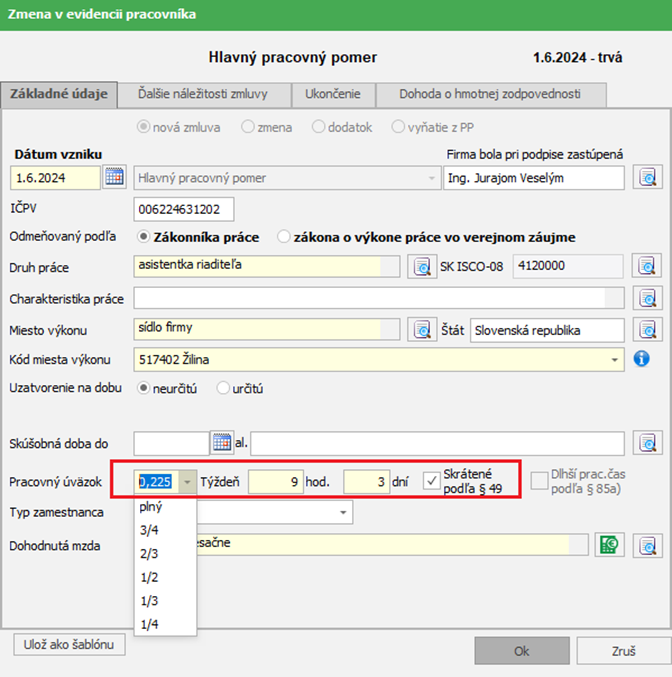Switch to Základné údaje tab
The height and width of the screenshot is (677, 672).
pyautogui.click(x=59, y=94)
